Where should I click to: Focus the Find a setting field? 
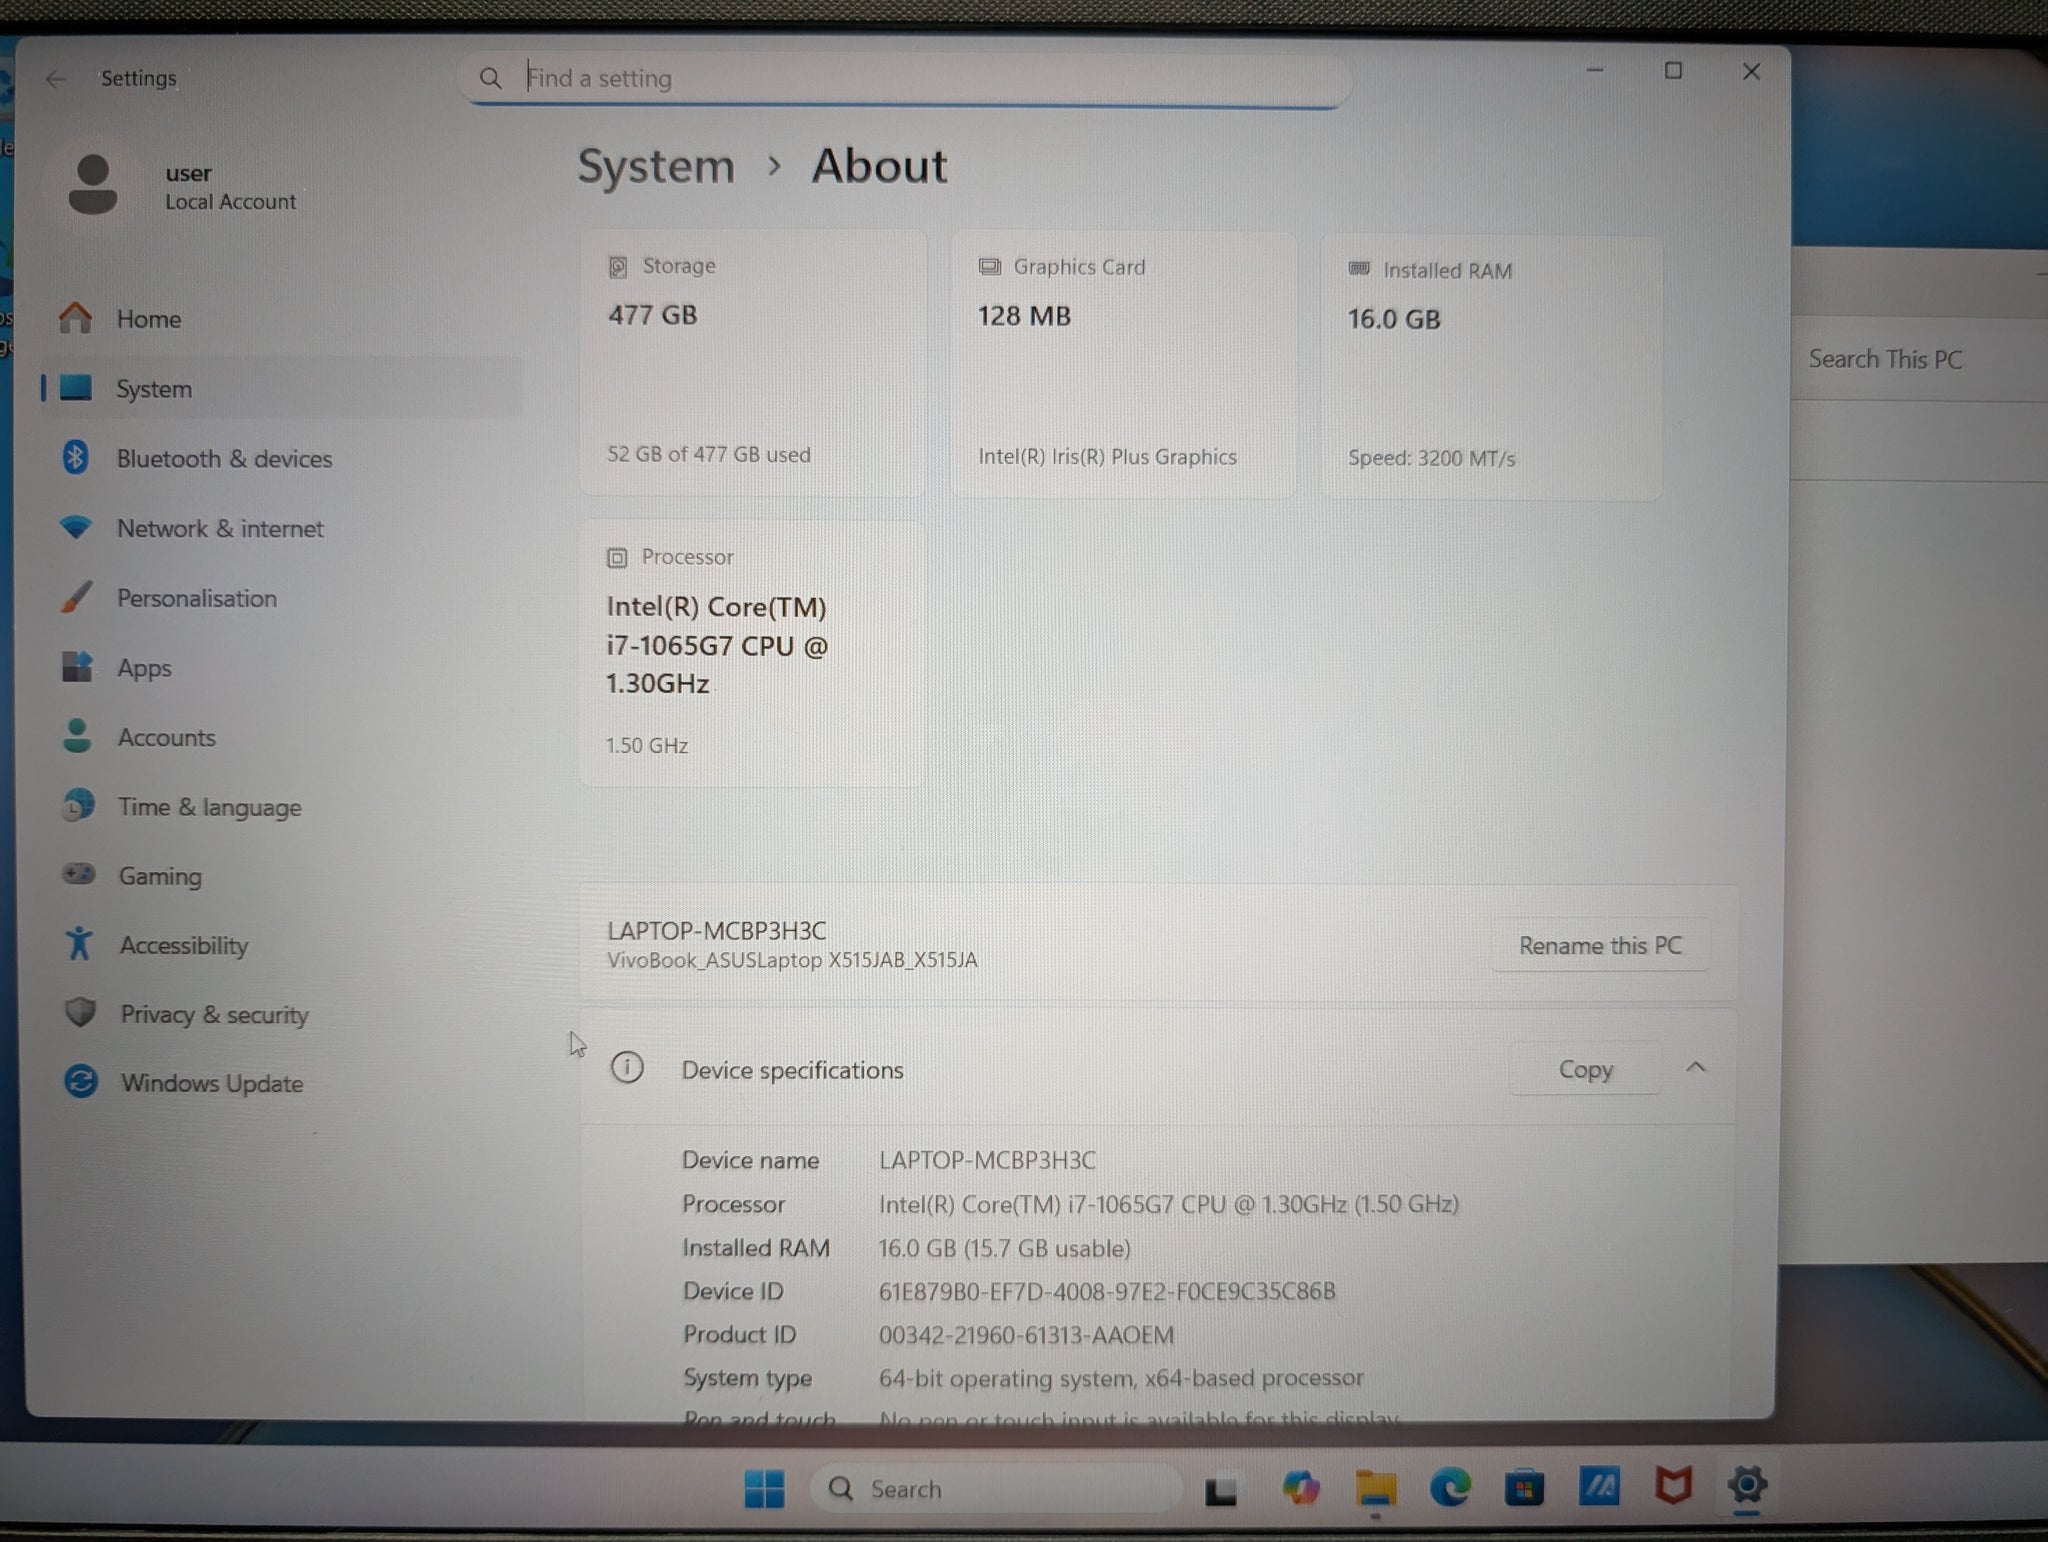(x=905, y=78)
